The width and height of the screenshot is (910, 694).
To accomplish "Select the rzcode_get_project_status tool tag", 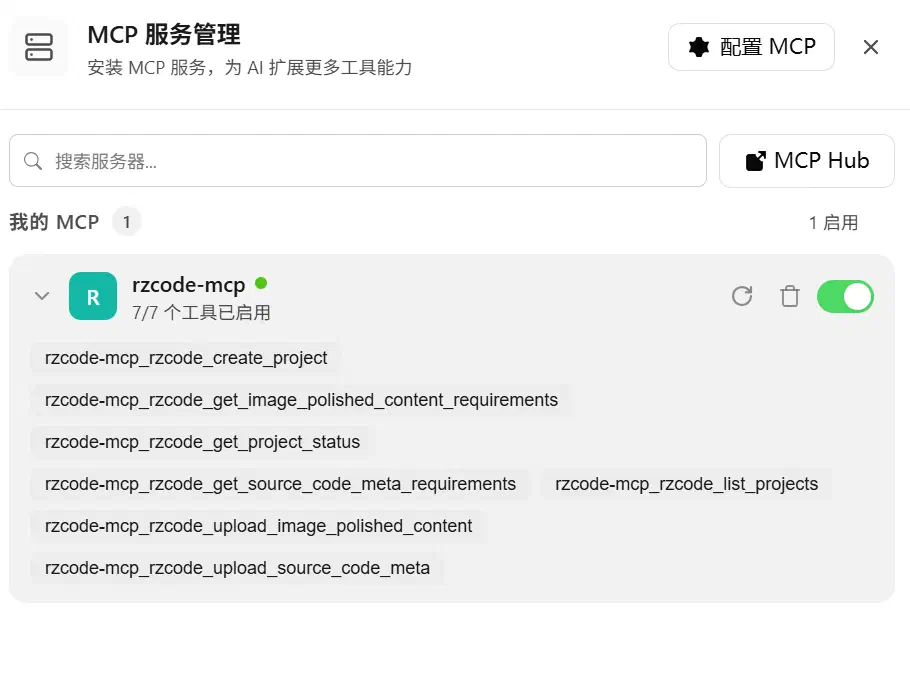I will (202, 442).
